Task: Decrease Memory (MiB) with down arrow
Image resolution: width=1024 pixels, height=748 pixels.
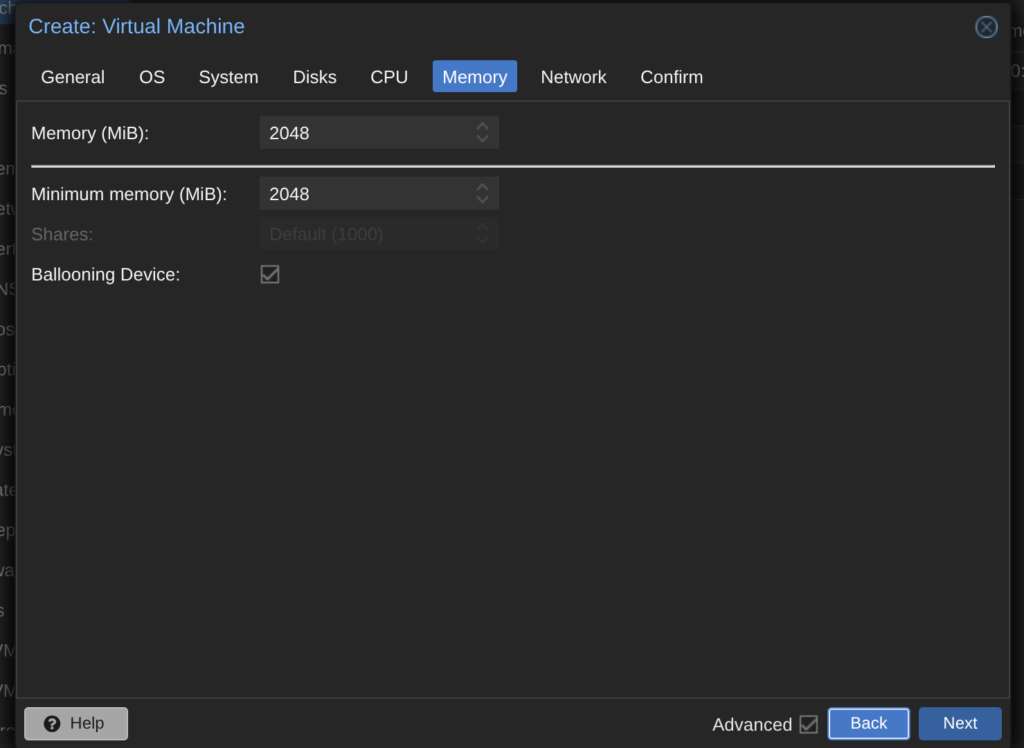Action: click(482, 139)
